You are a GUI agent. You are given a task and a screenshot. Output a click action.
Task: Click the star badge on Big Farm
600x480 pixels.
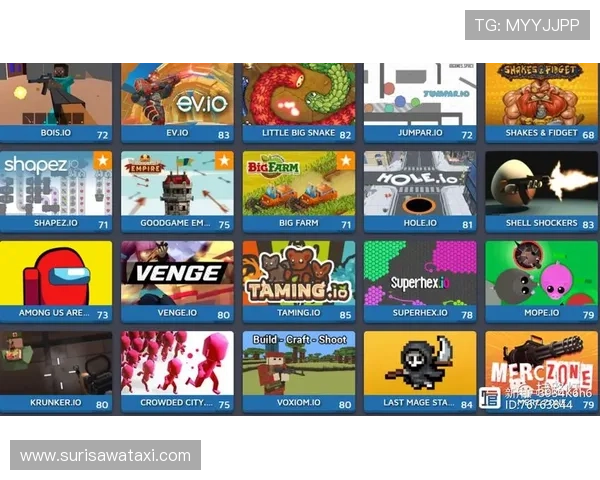[345, 160]
